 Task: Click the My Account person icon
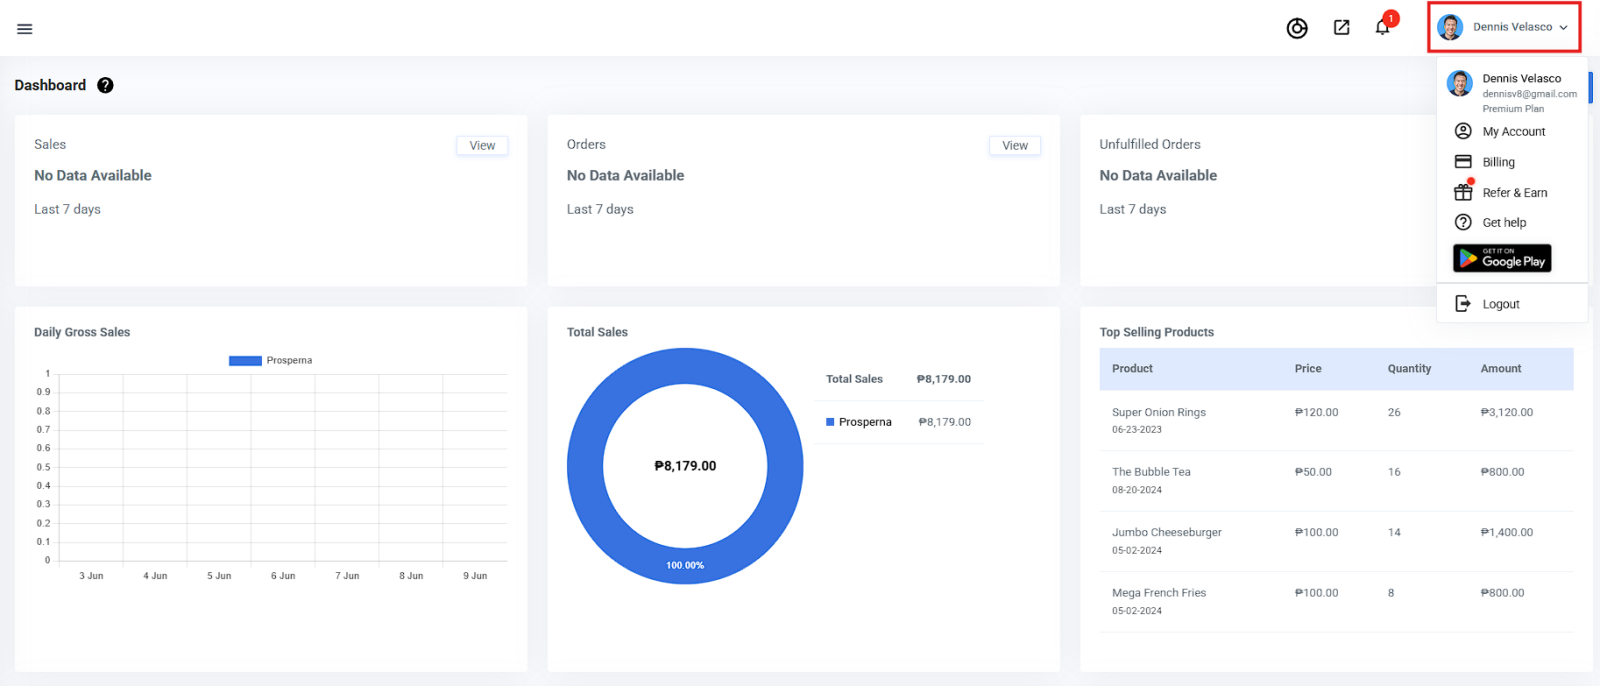pyautogui.click(x=1463, y=131)
